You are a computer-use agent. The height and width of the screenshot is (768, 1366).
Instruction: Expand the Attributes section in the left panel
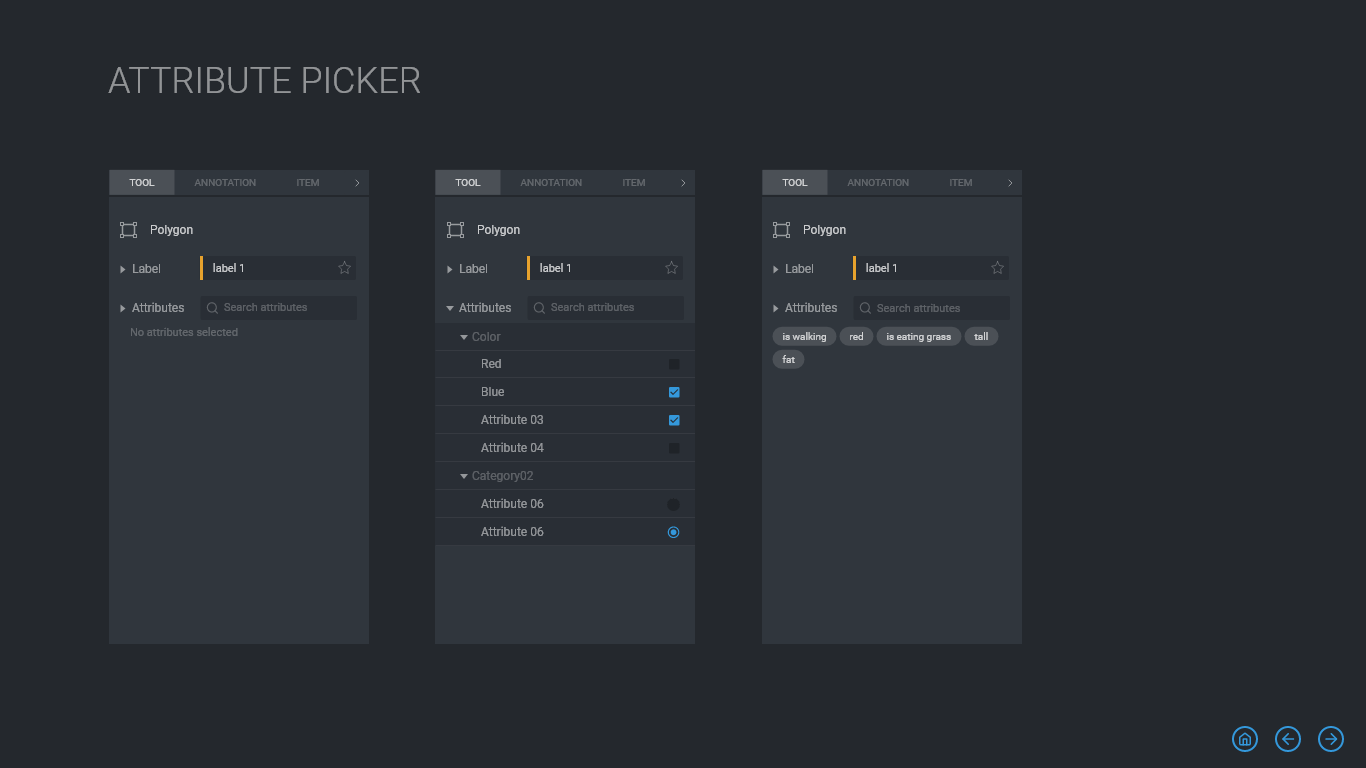coord(123,308)
